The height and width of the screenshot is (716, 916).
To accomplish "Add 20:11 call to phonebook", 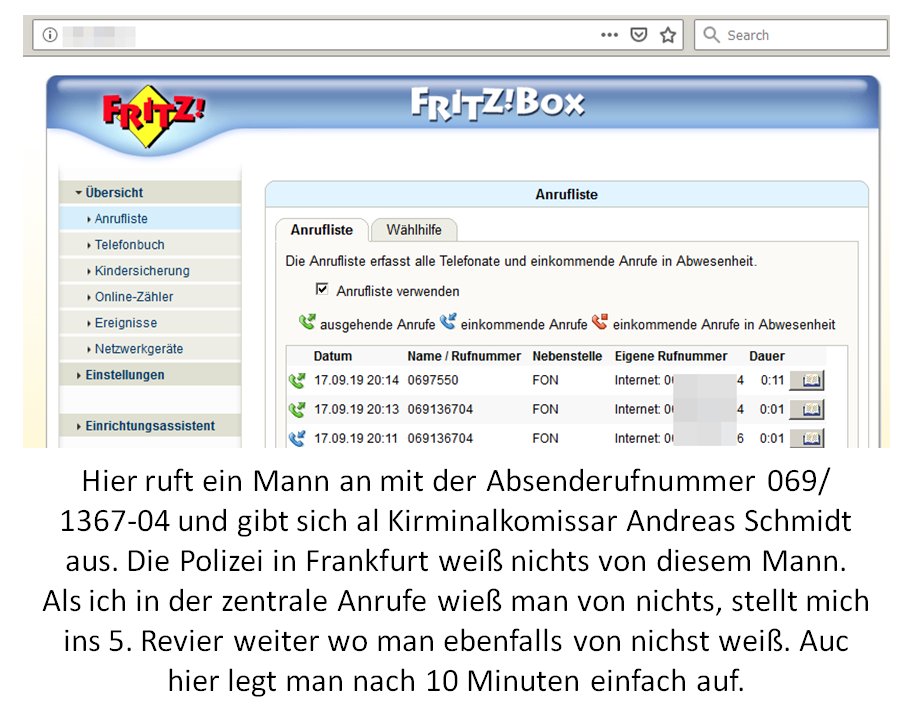I will coord(807,438).
